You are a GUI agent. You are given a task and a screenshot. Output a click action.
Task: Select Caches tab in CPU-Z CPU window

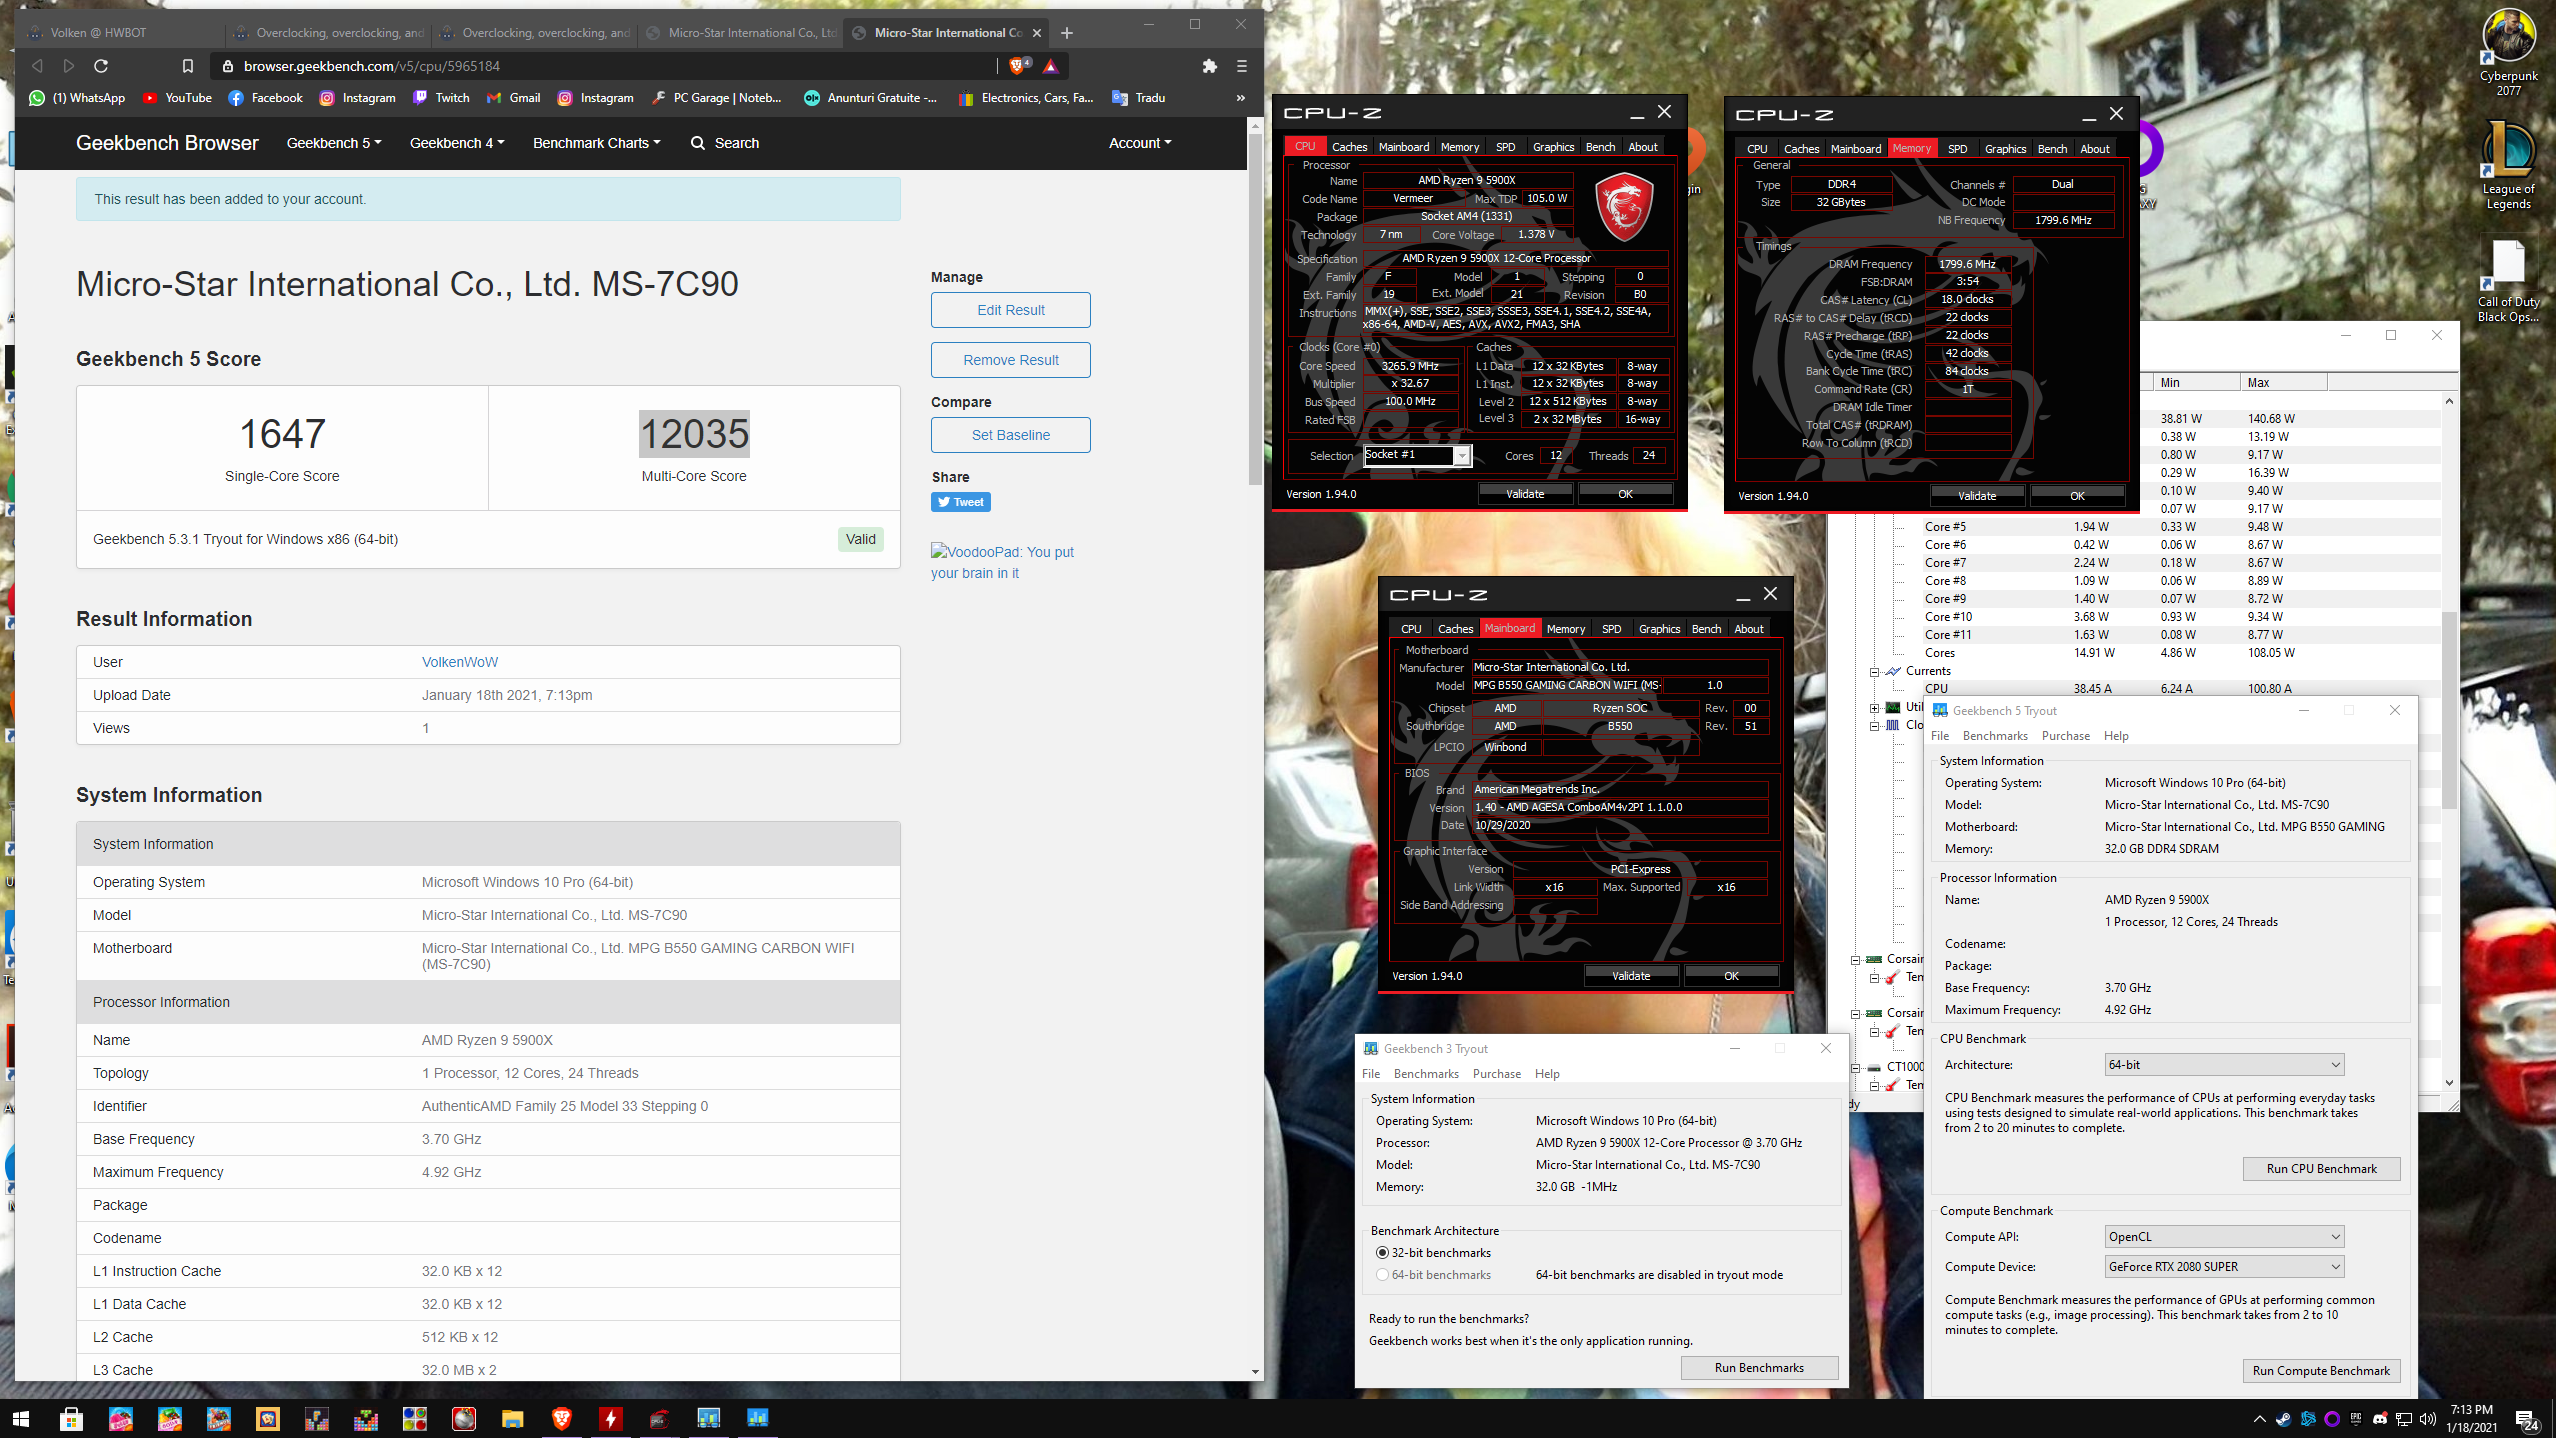click(1349, 147)
